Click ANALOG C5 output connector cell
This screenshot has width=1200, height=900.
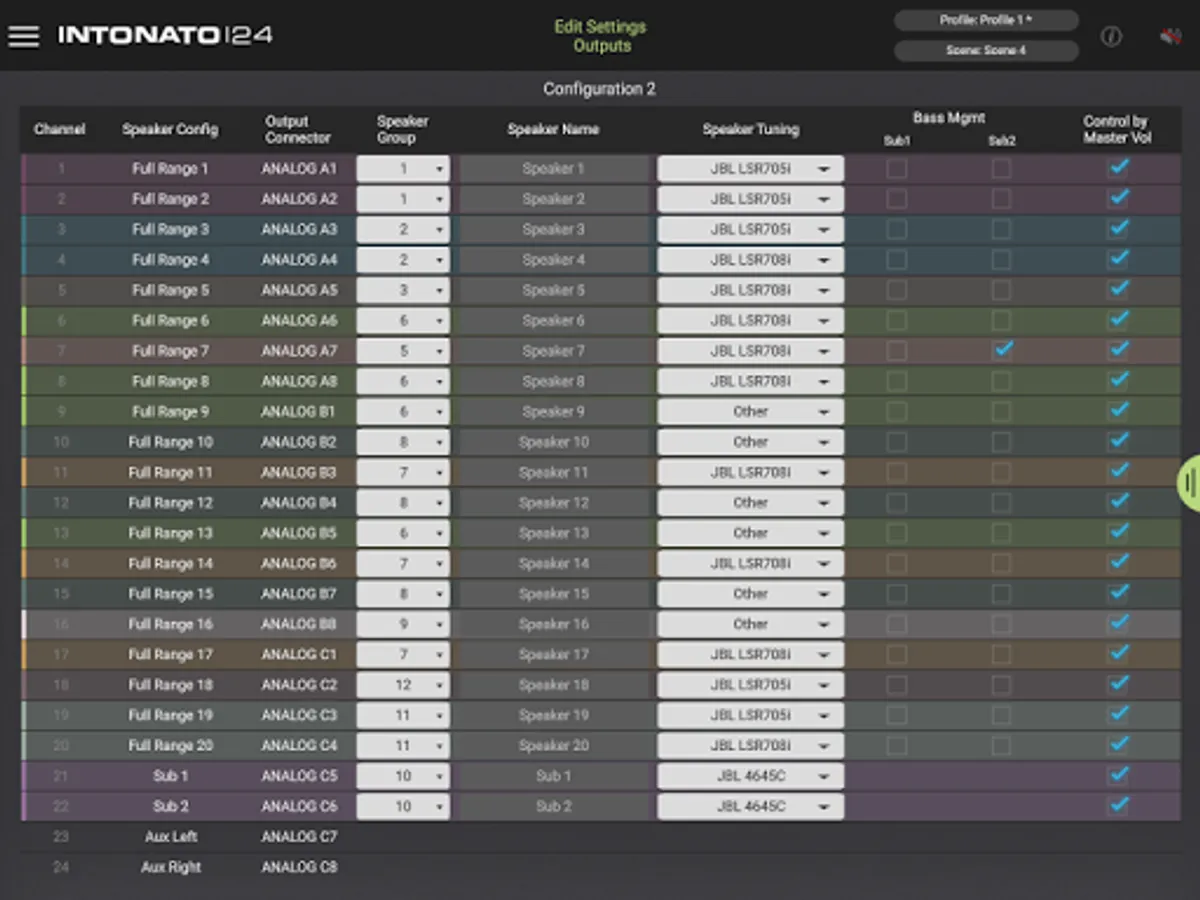click(x=299, y=776)
